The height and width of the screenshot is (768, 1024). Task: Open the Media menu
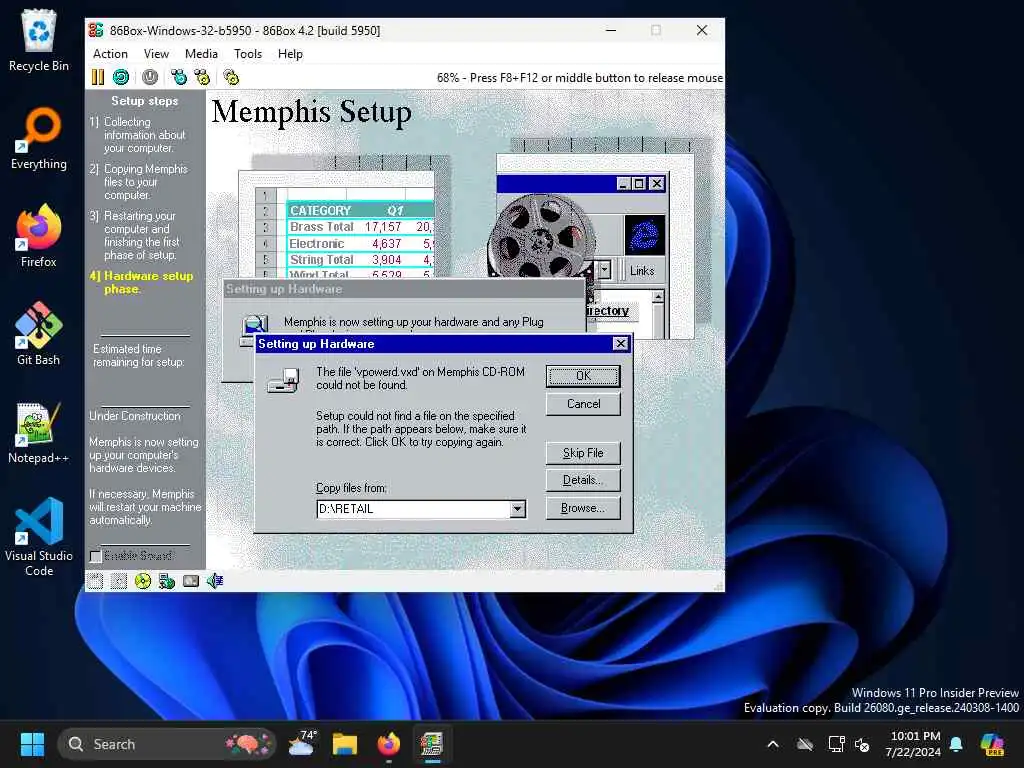click(x=201, y=54)
